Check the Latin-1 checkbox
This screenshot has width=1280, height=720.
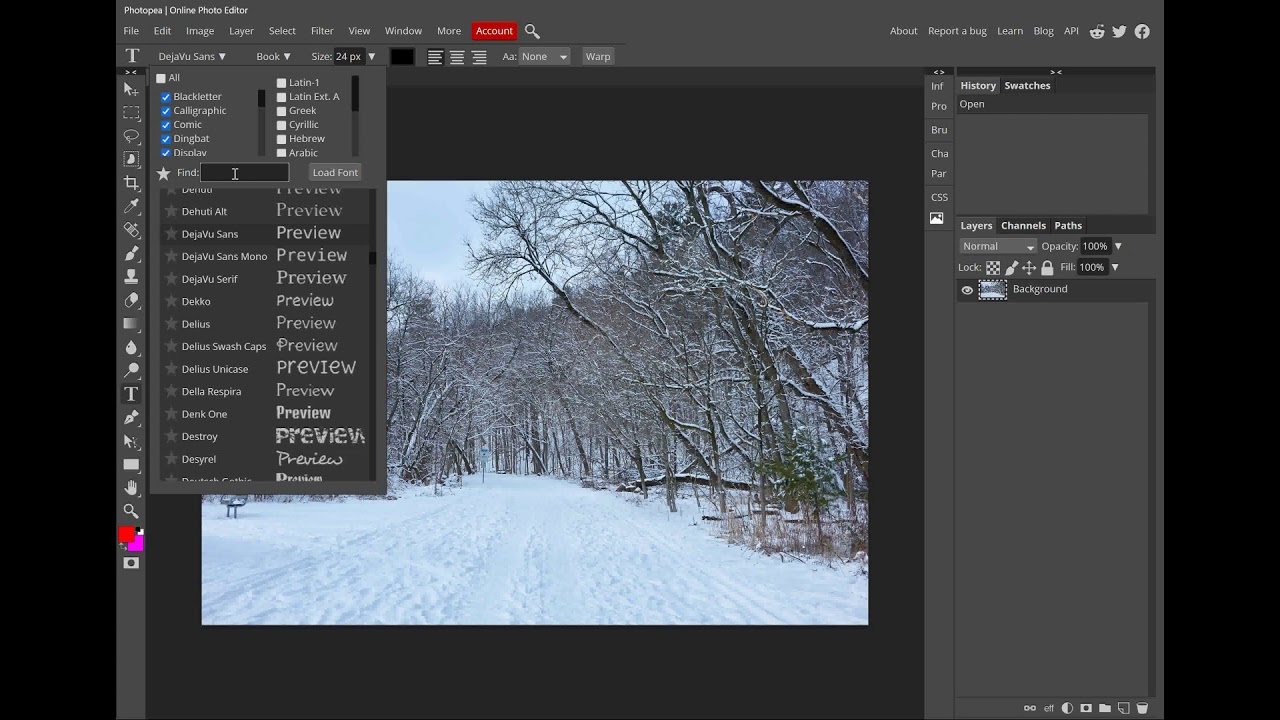(281, 83)
